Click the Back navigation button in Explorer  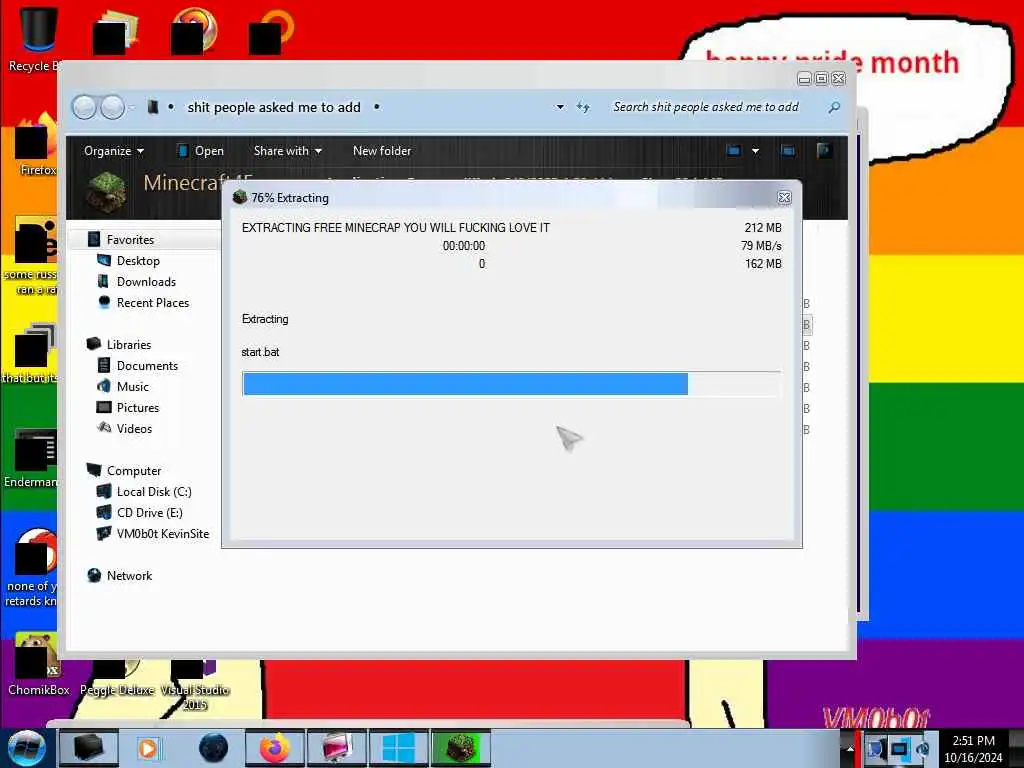(x=84, y=107)
